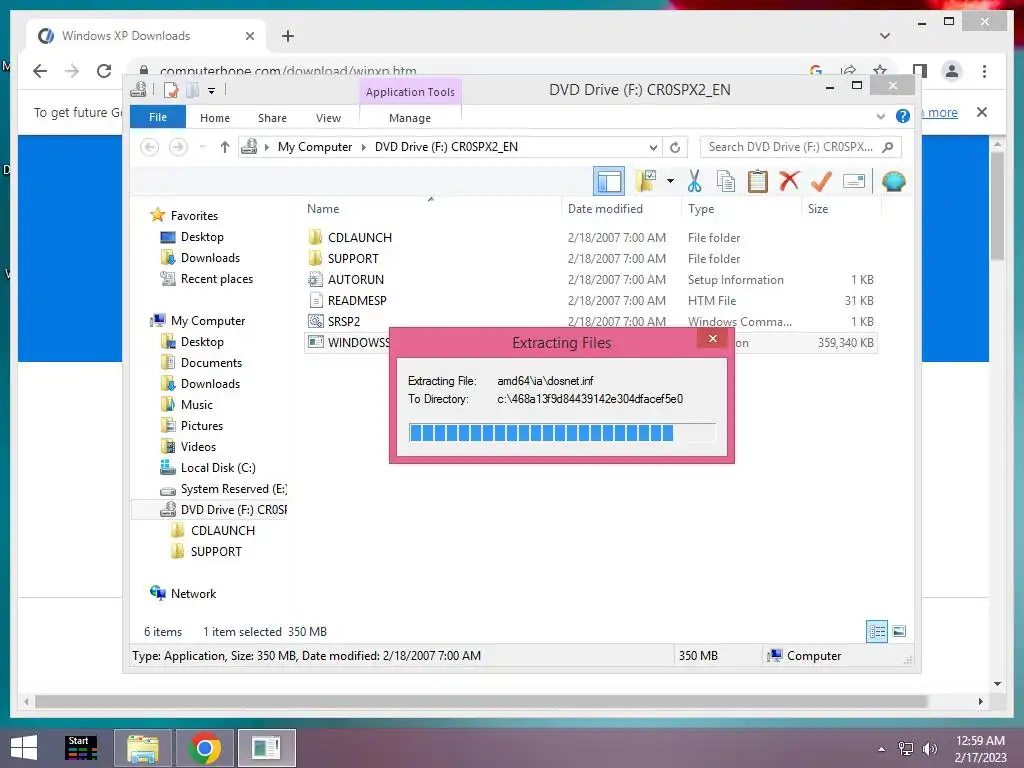
Task: Select the Application Tools contextual tab
Action: tap(410, 92)
